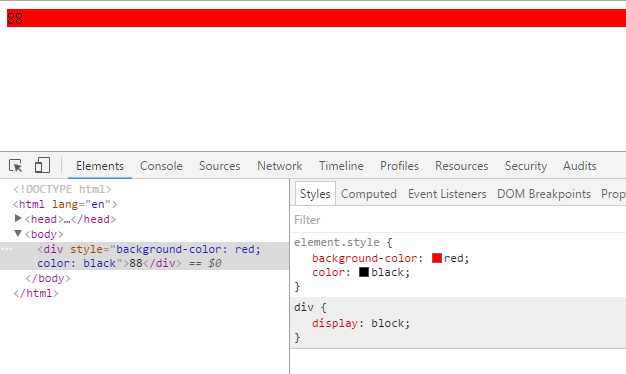Click the div selector in user agent rule
The height and width of the screenshot is (374, 626).
click(x=304, y=307)
